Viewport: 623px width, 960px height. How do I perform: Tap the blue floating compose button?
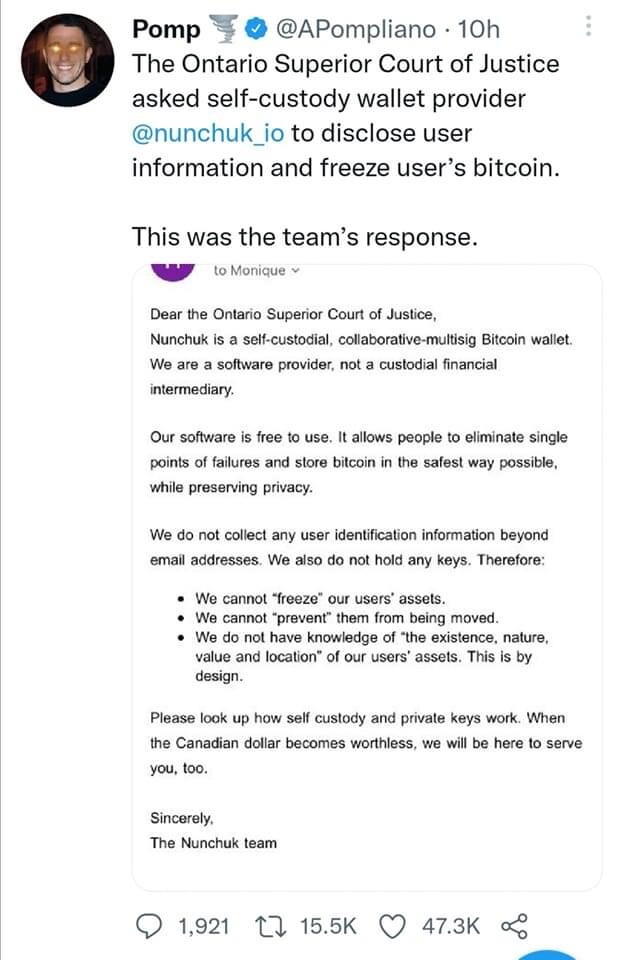pyautogui.click(x=551, y=955)
